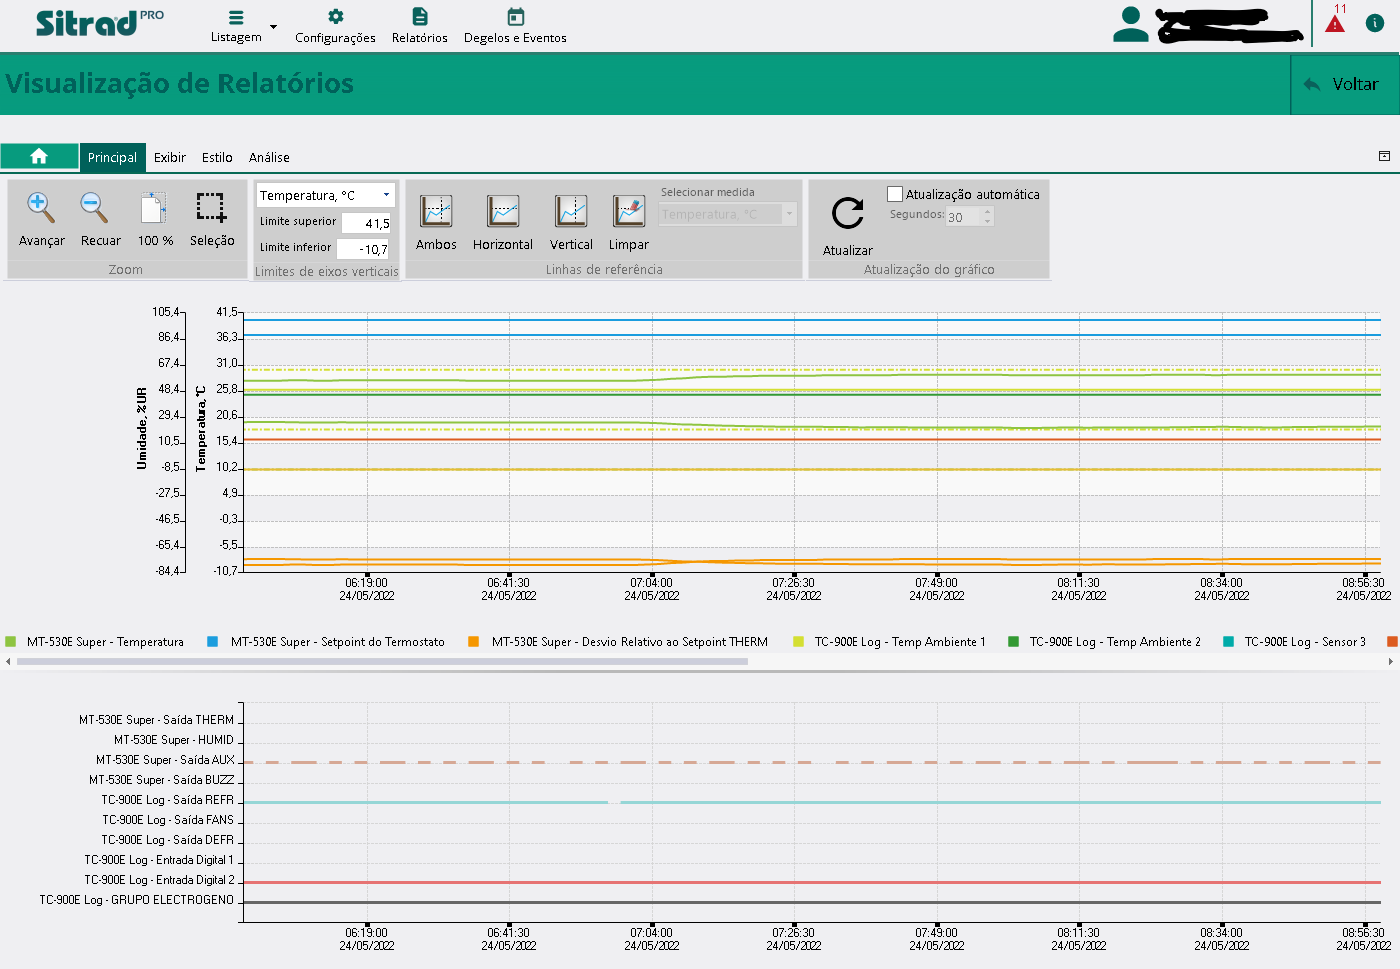
Task: Toggle MT-530E Super - Temperatura legend series
Action: click(x=105, y=642)
